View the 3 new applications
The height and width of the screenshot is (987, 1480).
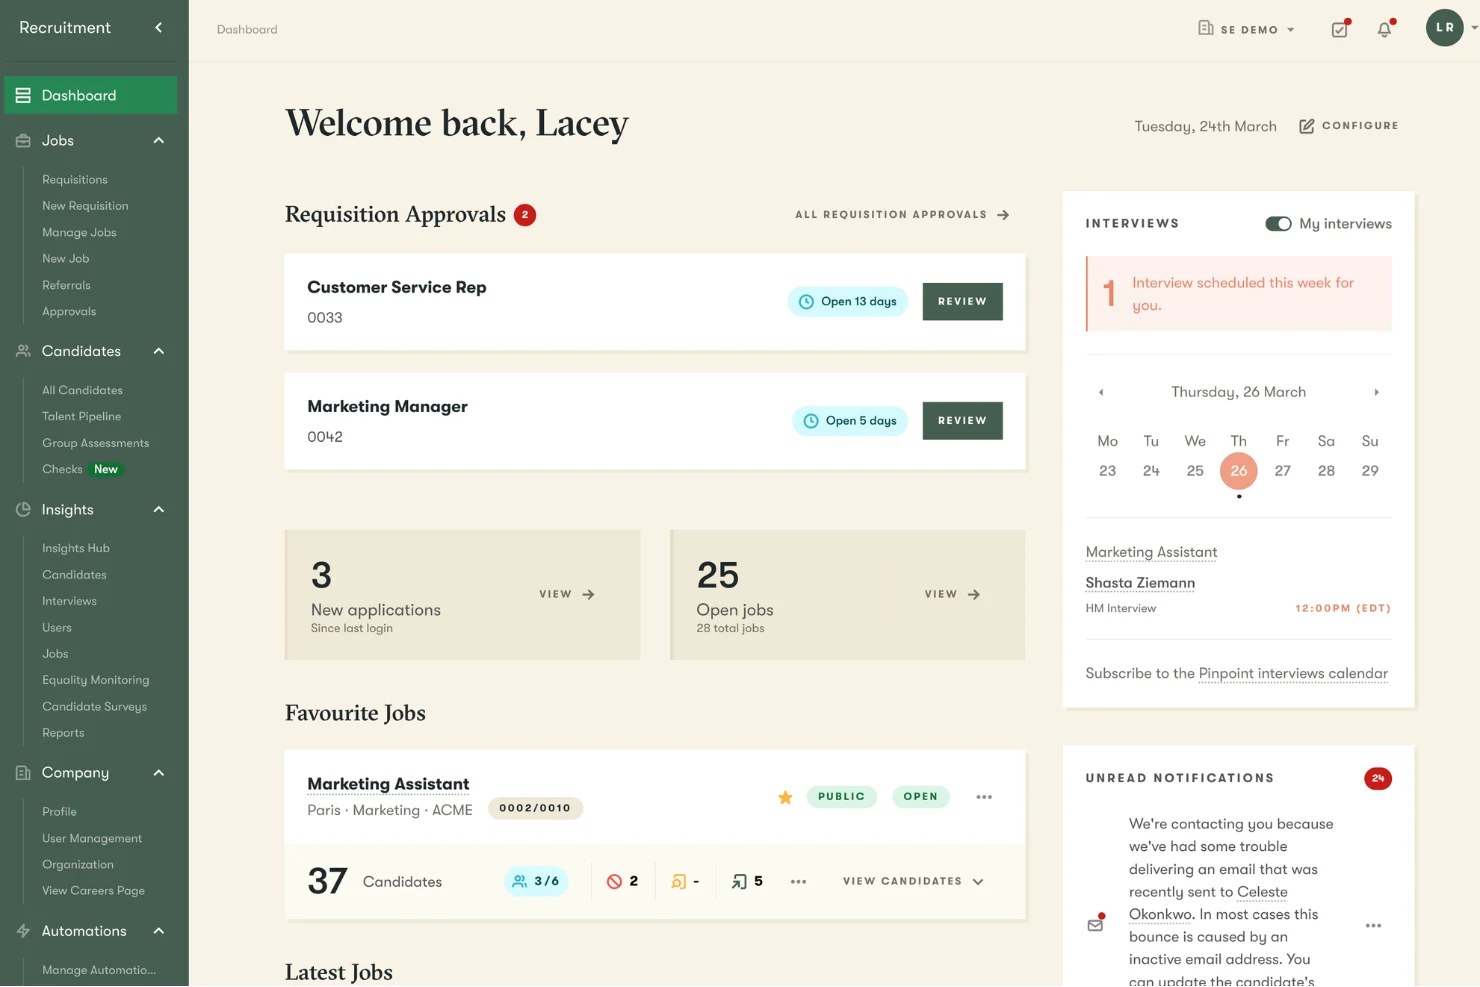click(x=567, y=595)
